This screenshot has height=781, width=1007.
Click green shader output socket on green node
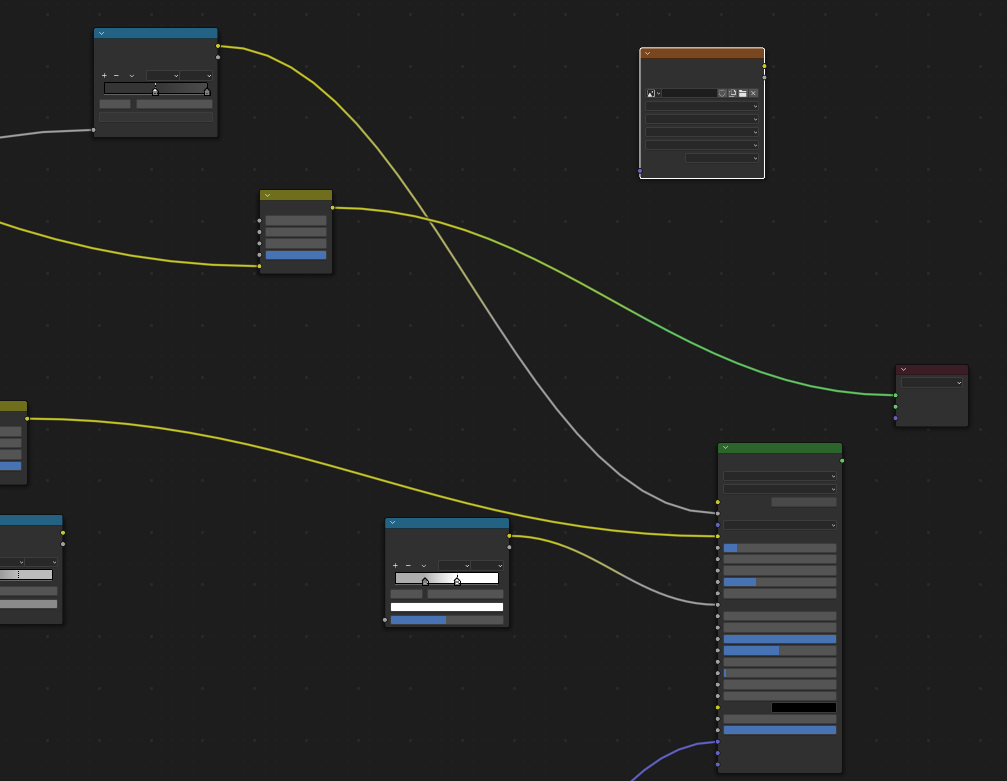(842, 461)
